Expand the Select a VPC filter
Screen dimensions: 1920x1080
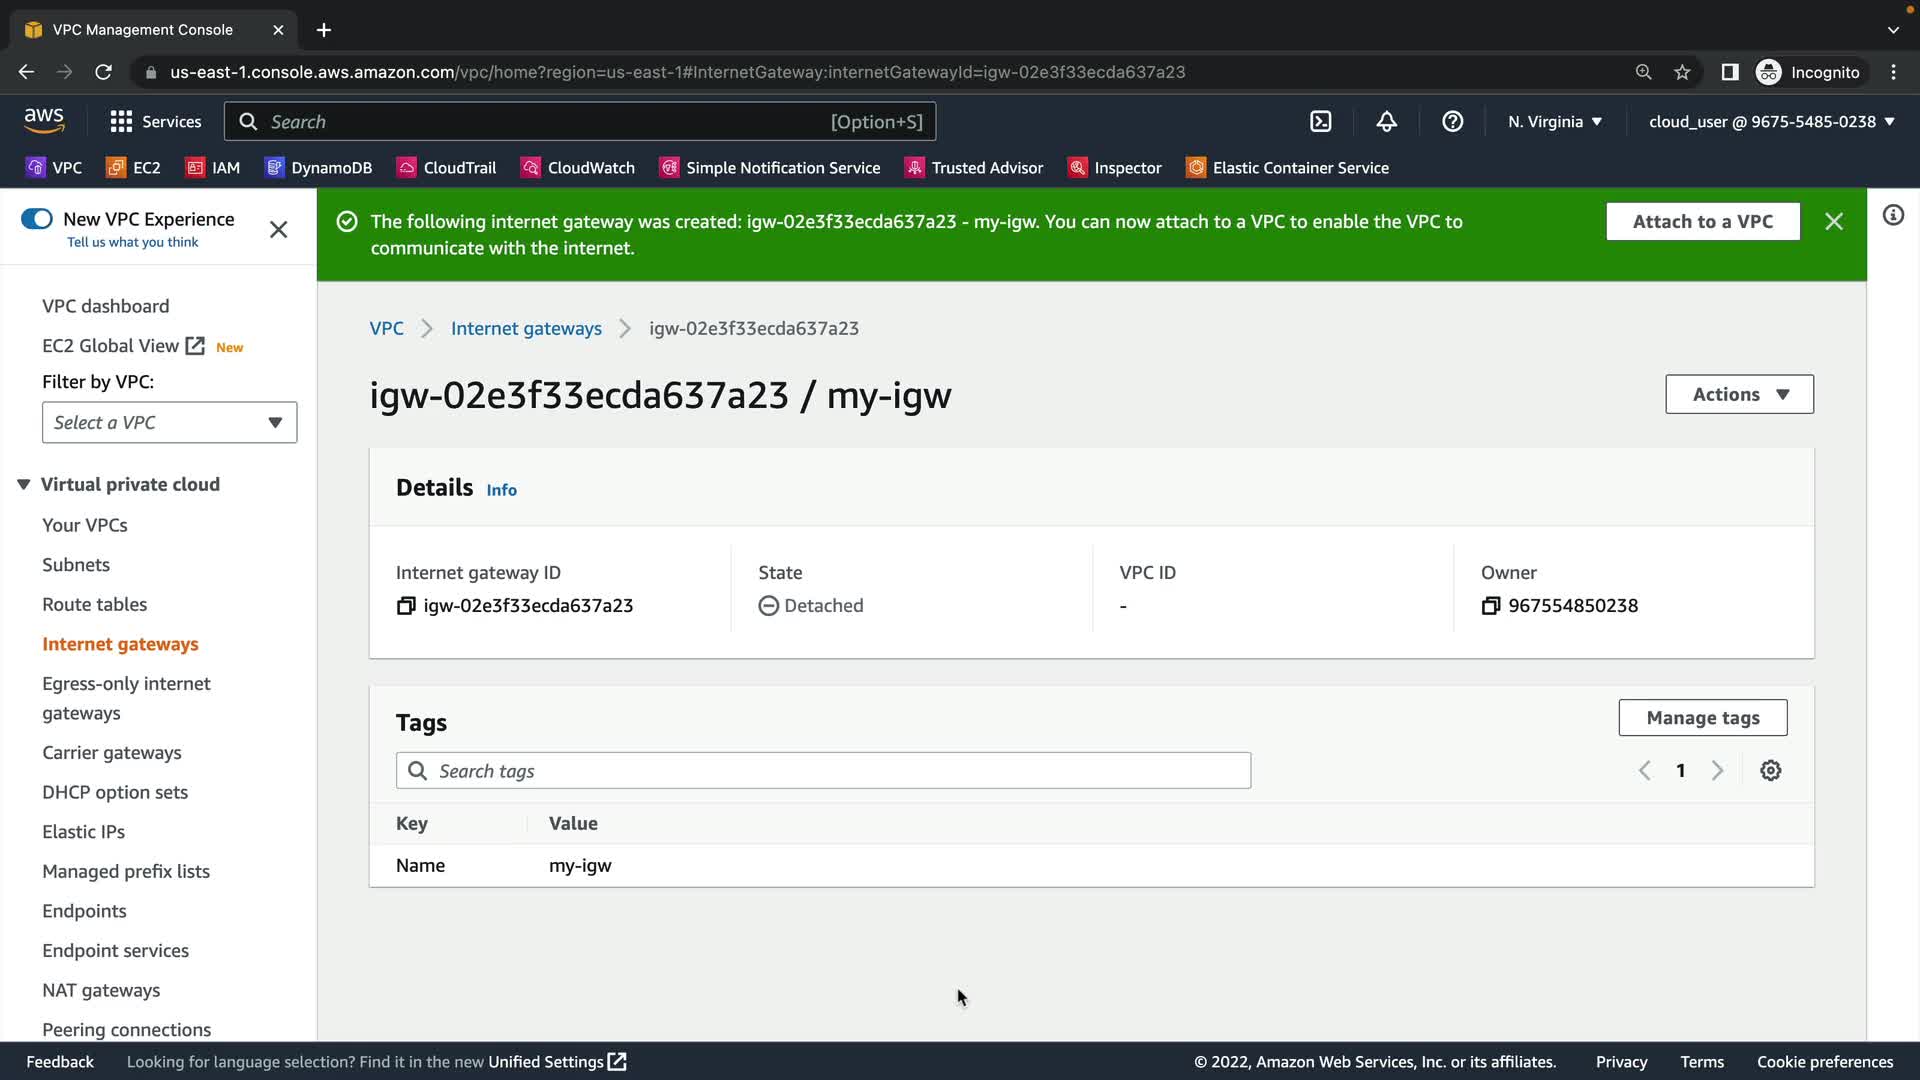point(169,423)
